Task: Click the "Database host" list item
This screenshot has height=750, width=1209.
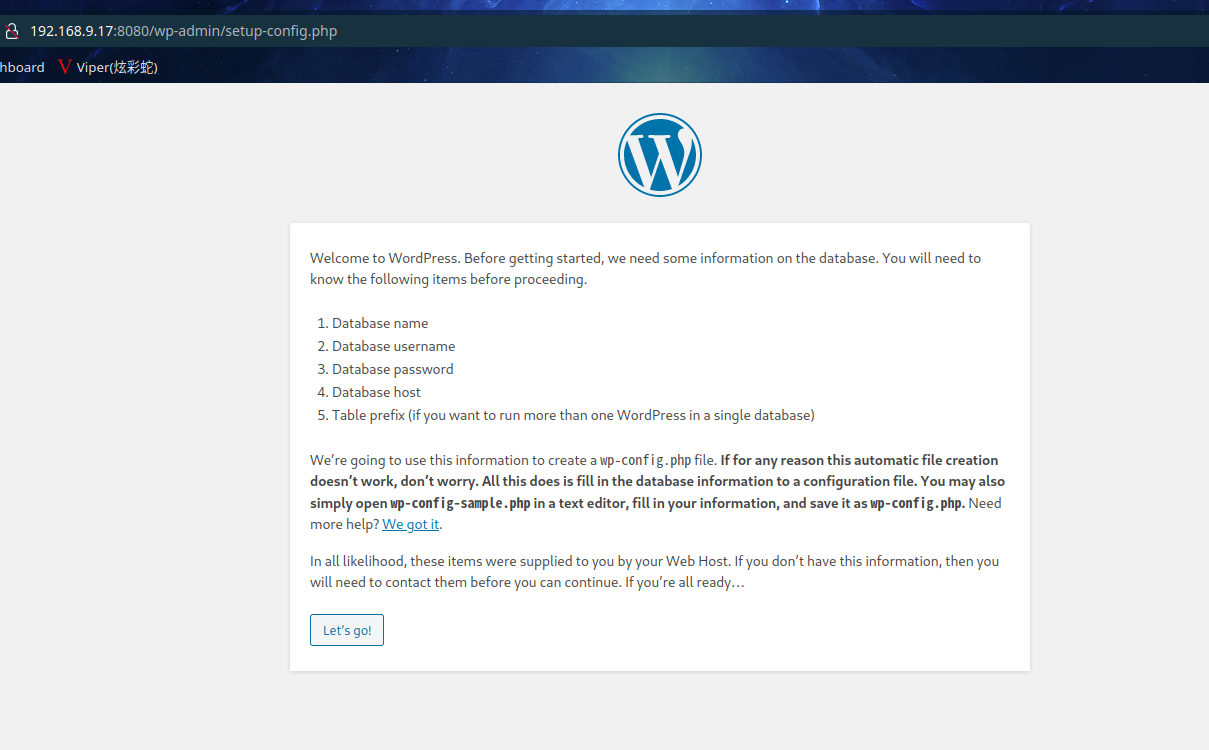Action: point(376,392)
